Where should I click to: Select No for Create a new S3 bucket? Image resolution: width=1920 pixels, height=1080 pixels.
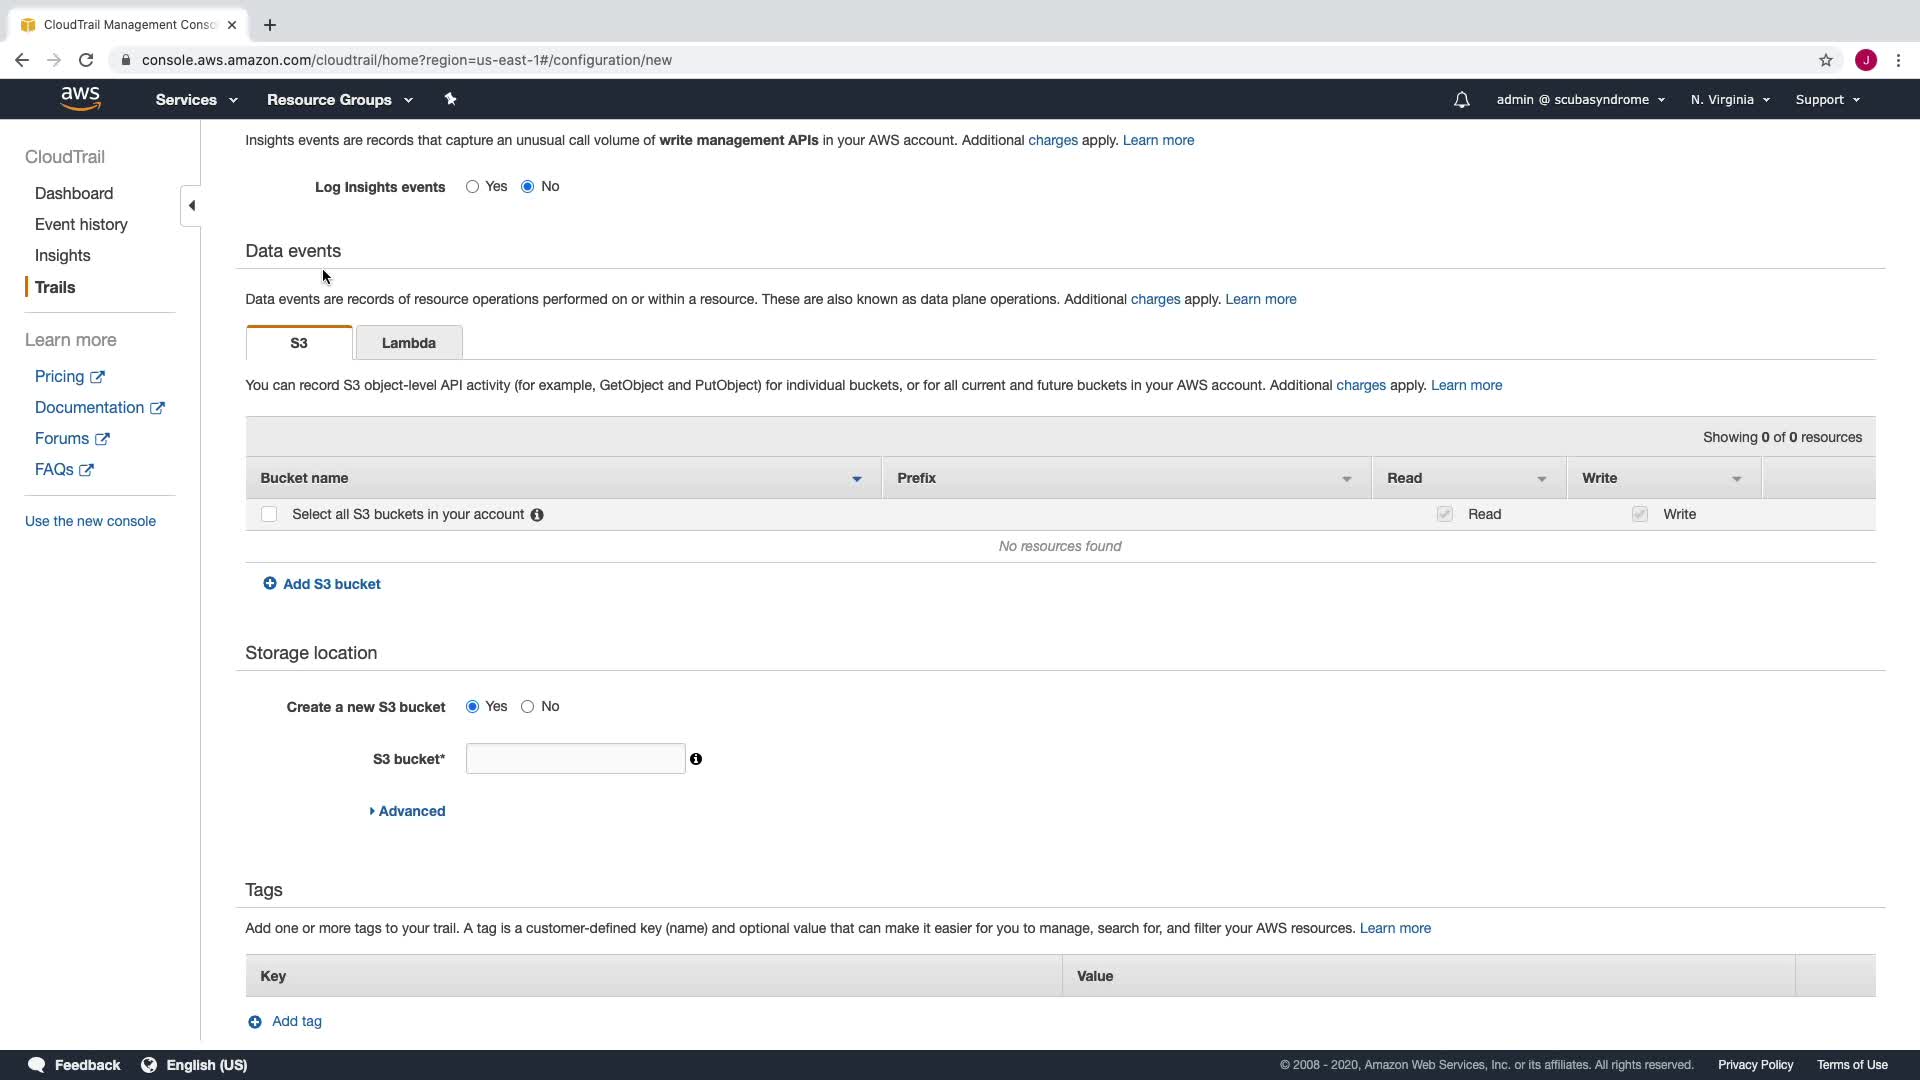pos(527,707)
